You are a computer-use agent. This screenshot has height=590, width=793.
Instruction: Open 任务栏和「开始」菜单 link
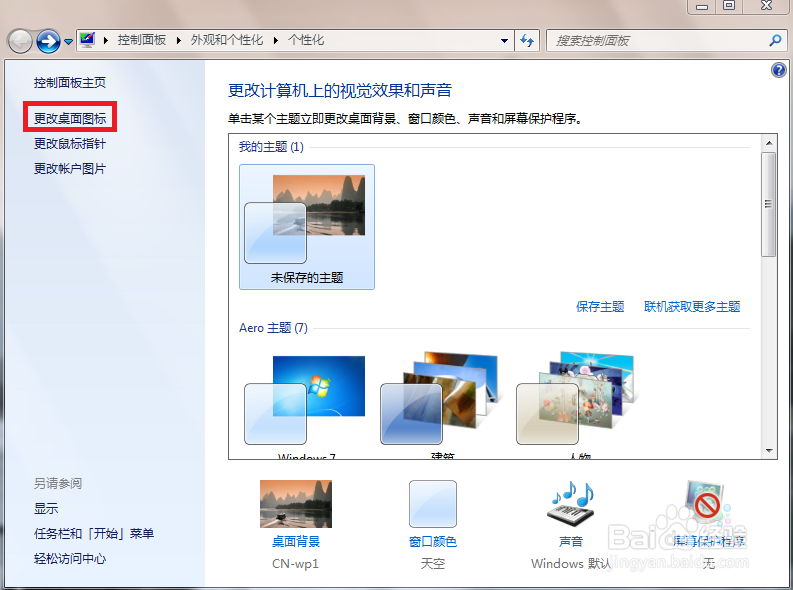point(94,534)
